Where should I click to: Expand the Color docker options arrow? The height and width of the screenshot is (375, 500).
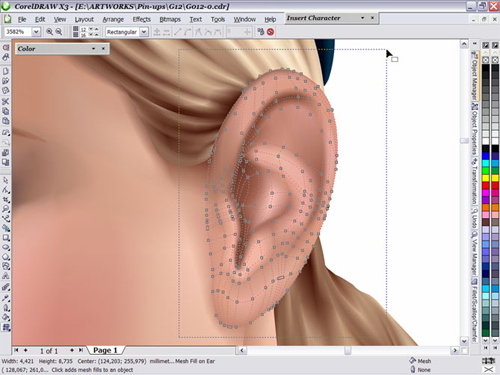93,49
